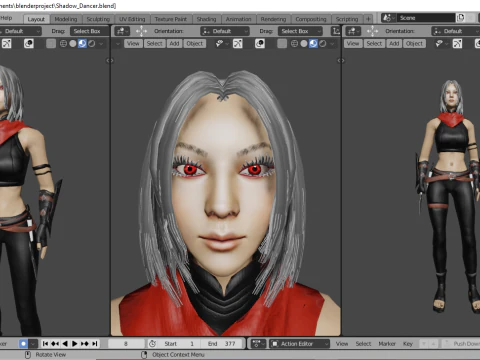This screenshot has width=480, height=360.
Task: Jump to timeline end frame
Action: click(95, 344)
